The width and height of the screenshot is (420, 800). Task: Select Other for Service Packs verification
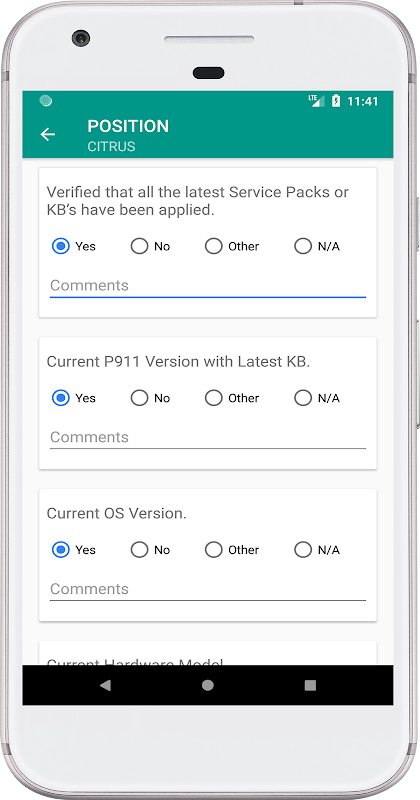pyautogui.click(x=232, y=246)
